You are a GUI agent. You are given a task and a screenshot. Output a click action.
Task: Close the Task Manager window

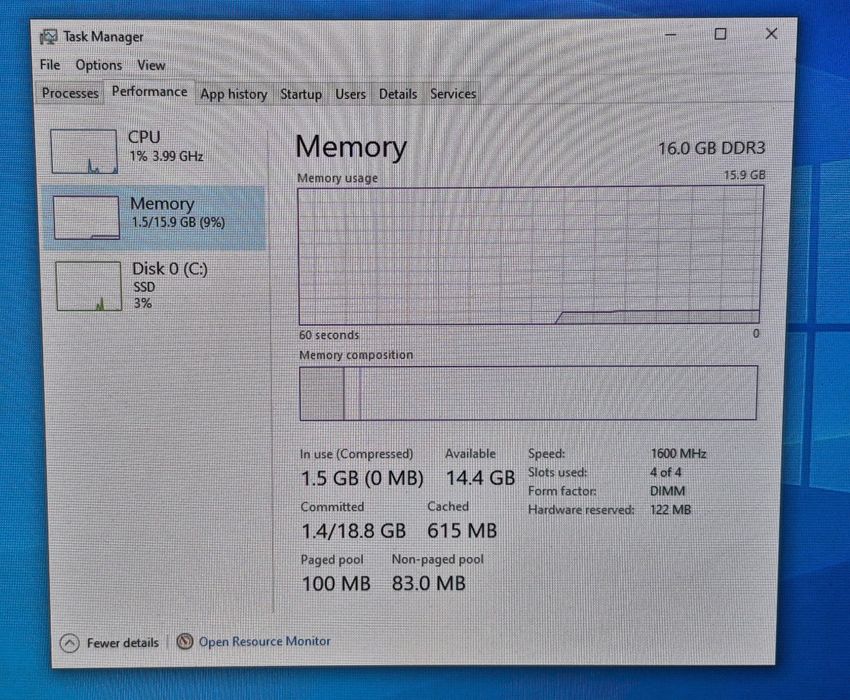pos(771,34)
